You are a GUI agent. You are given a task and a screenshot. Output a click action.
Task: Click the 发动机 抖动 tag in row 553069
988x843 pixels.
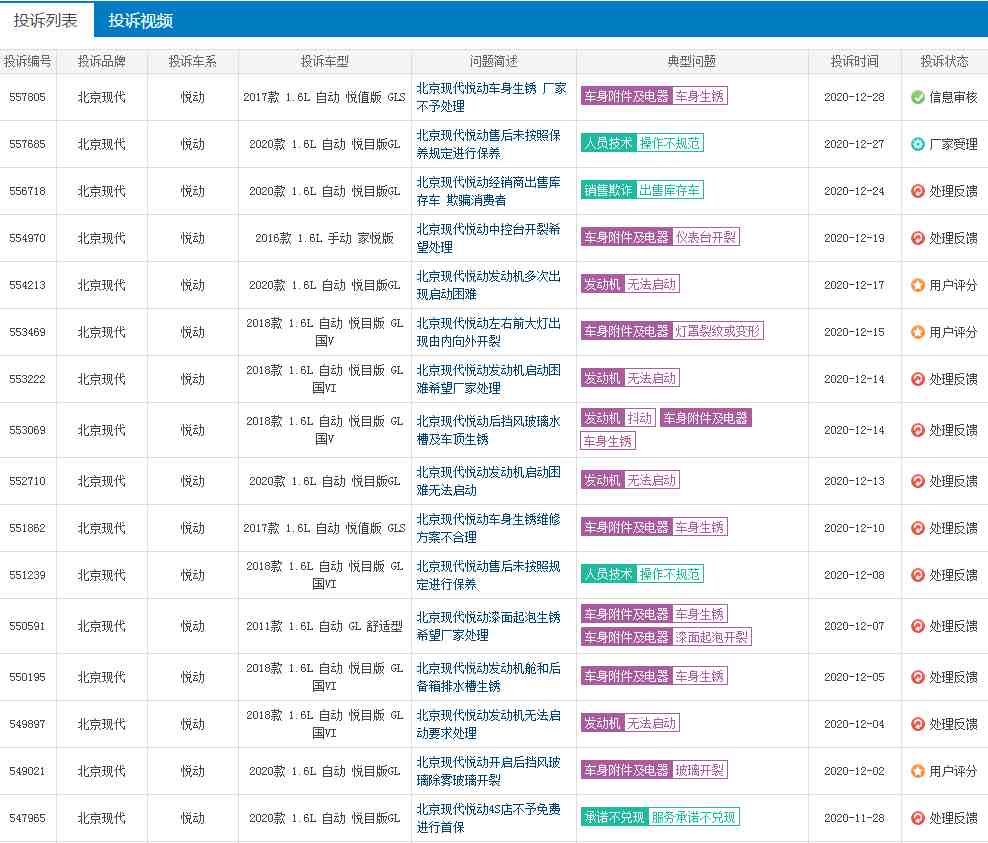click(x=618, y=418)
